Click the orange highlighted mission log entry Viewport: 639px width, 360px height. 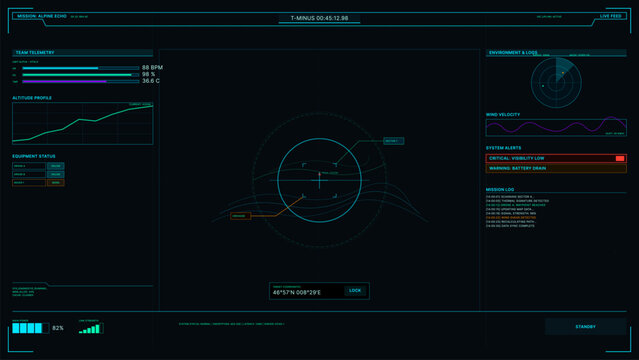point(511,218)
